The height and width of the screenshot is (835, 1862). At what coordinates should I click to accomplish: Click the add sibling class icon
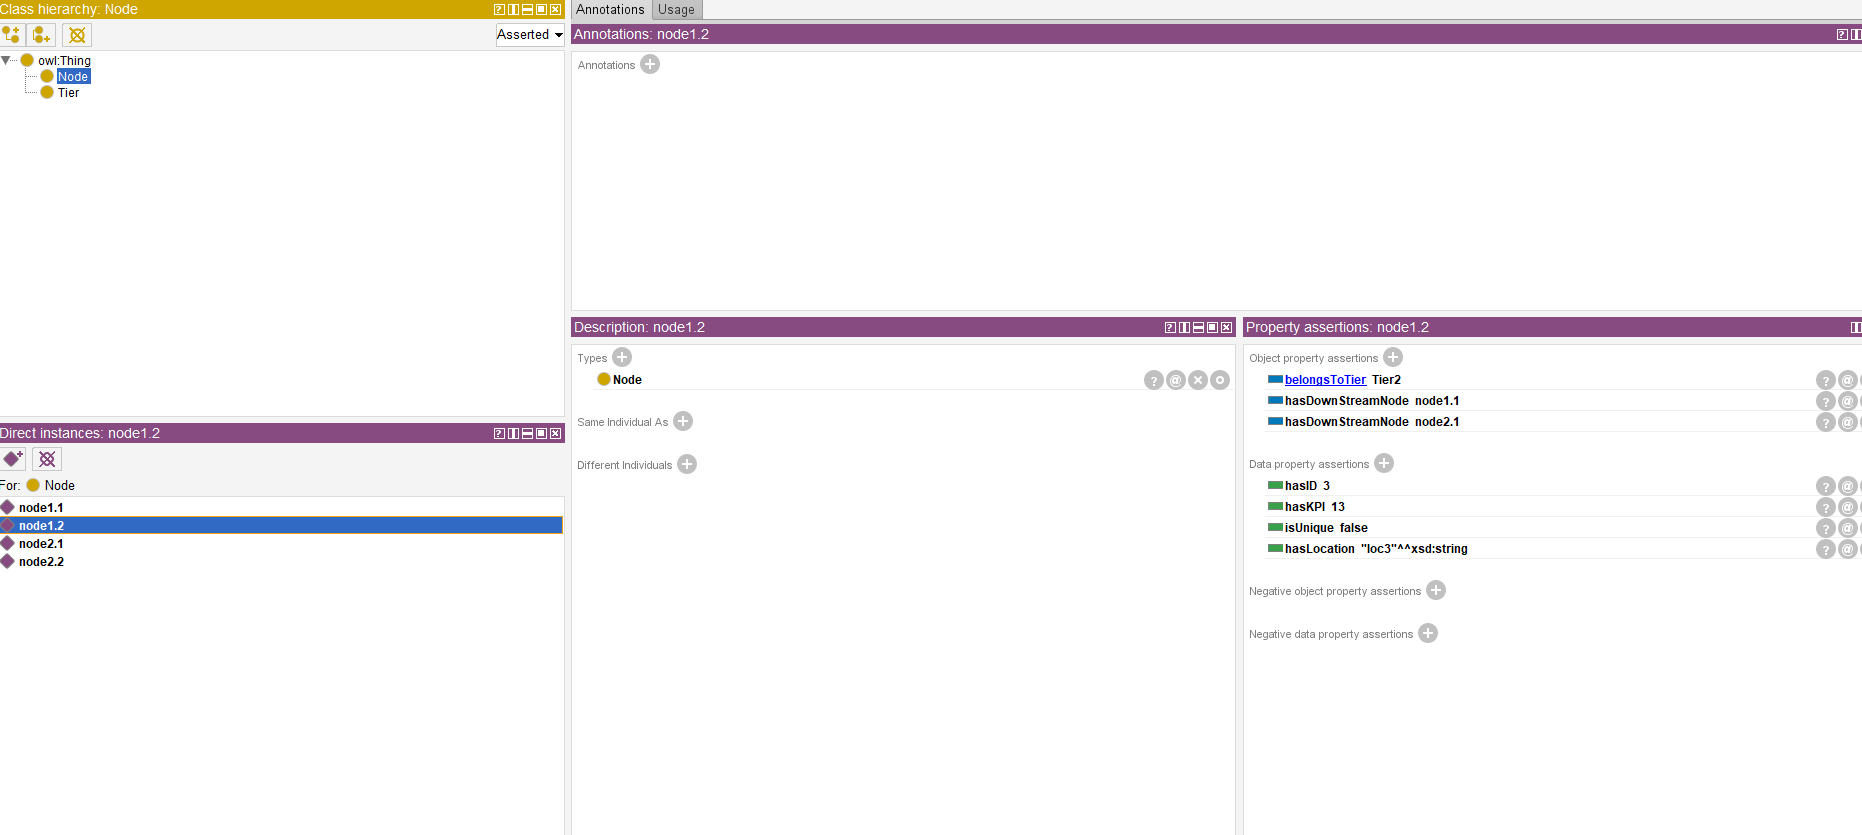tap(41, 35)
